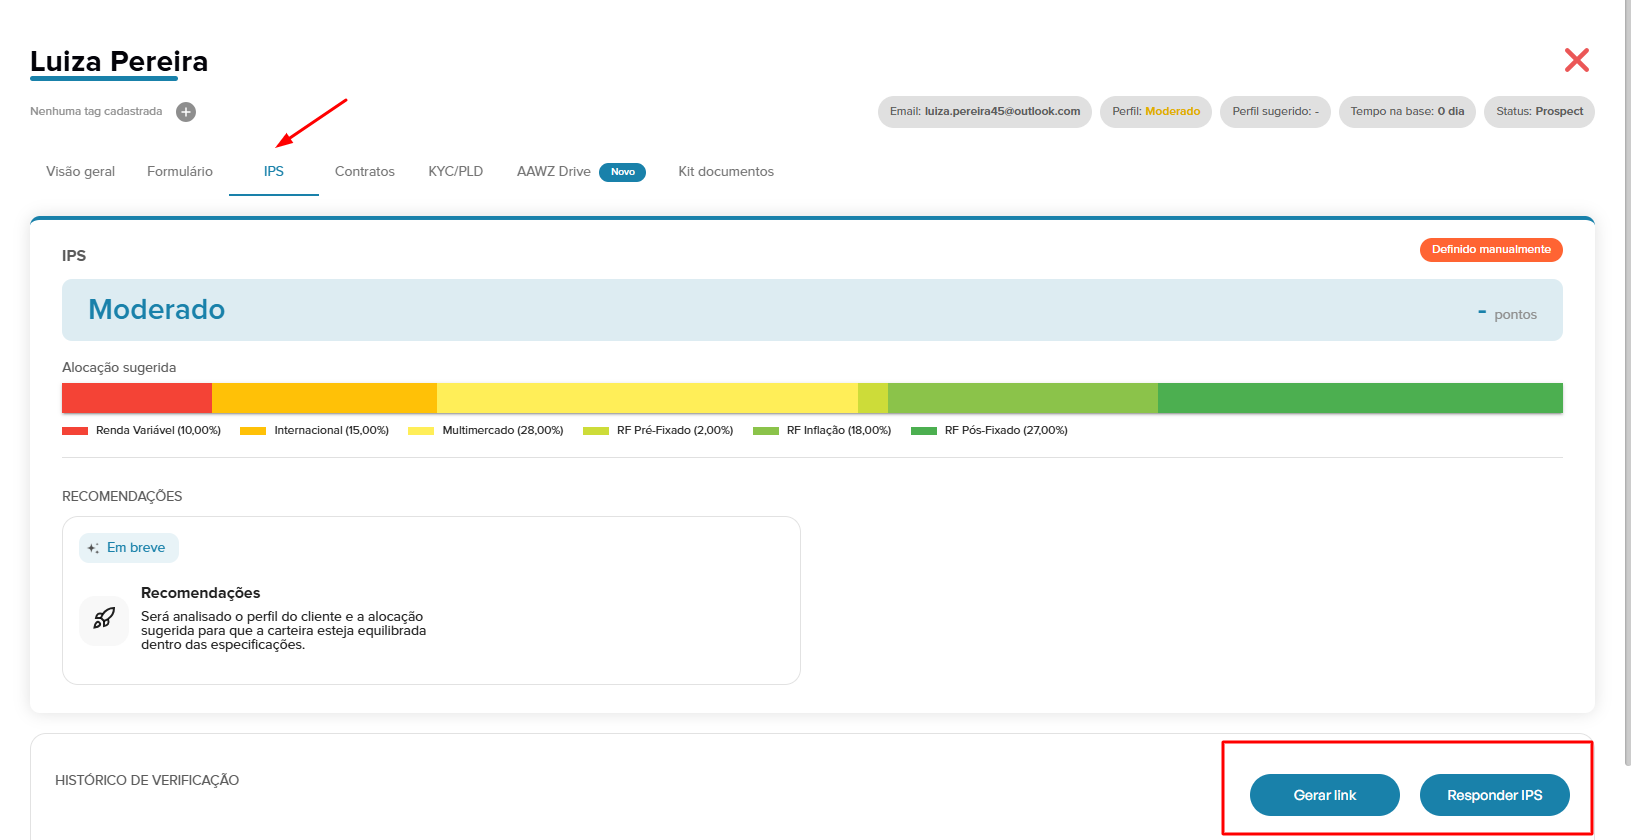The width and height of the screenshot is (1631, 840).
Task: Click the page vertical scrollbar
Action: (x=1627, y=383)
